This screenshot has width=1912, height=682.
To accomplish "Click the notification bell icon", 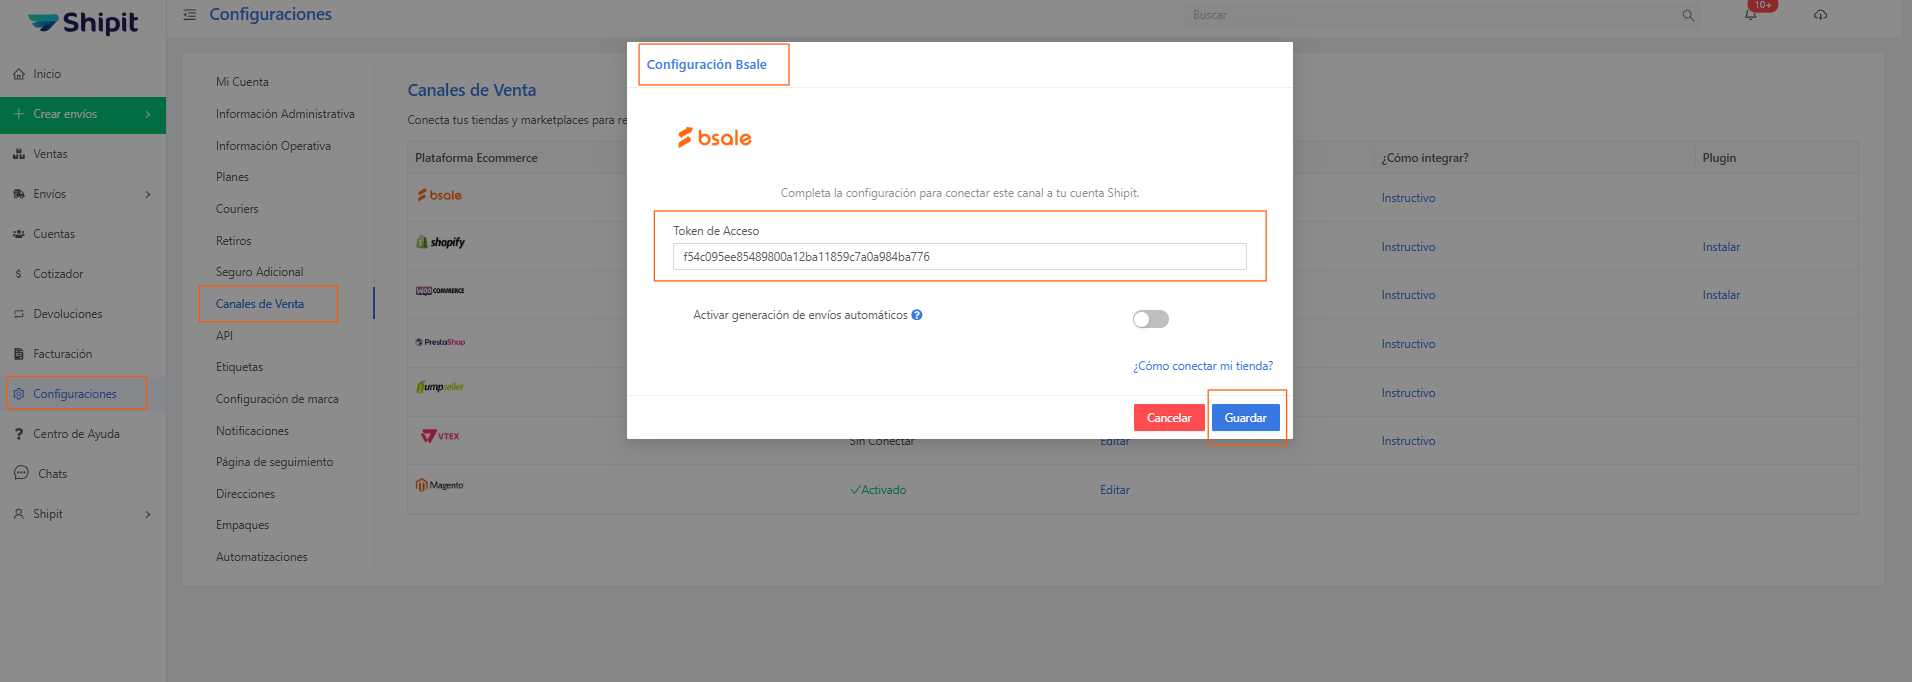I will (1751, 15).
